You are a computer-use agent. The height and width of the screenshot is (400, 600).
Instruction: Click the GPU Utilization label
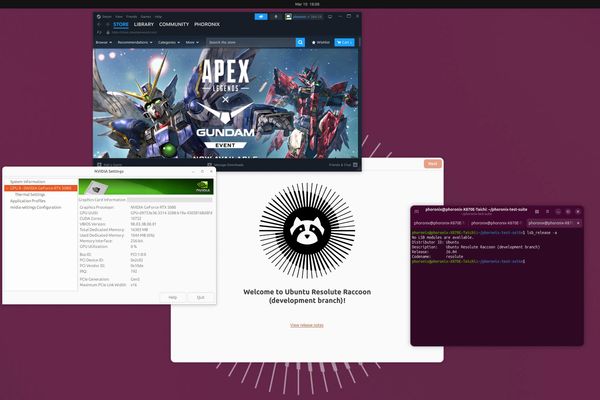tap(94, 247)
